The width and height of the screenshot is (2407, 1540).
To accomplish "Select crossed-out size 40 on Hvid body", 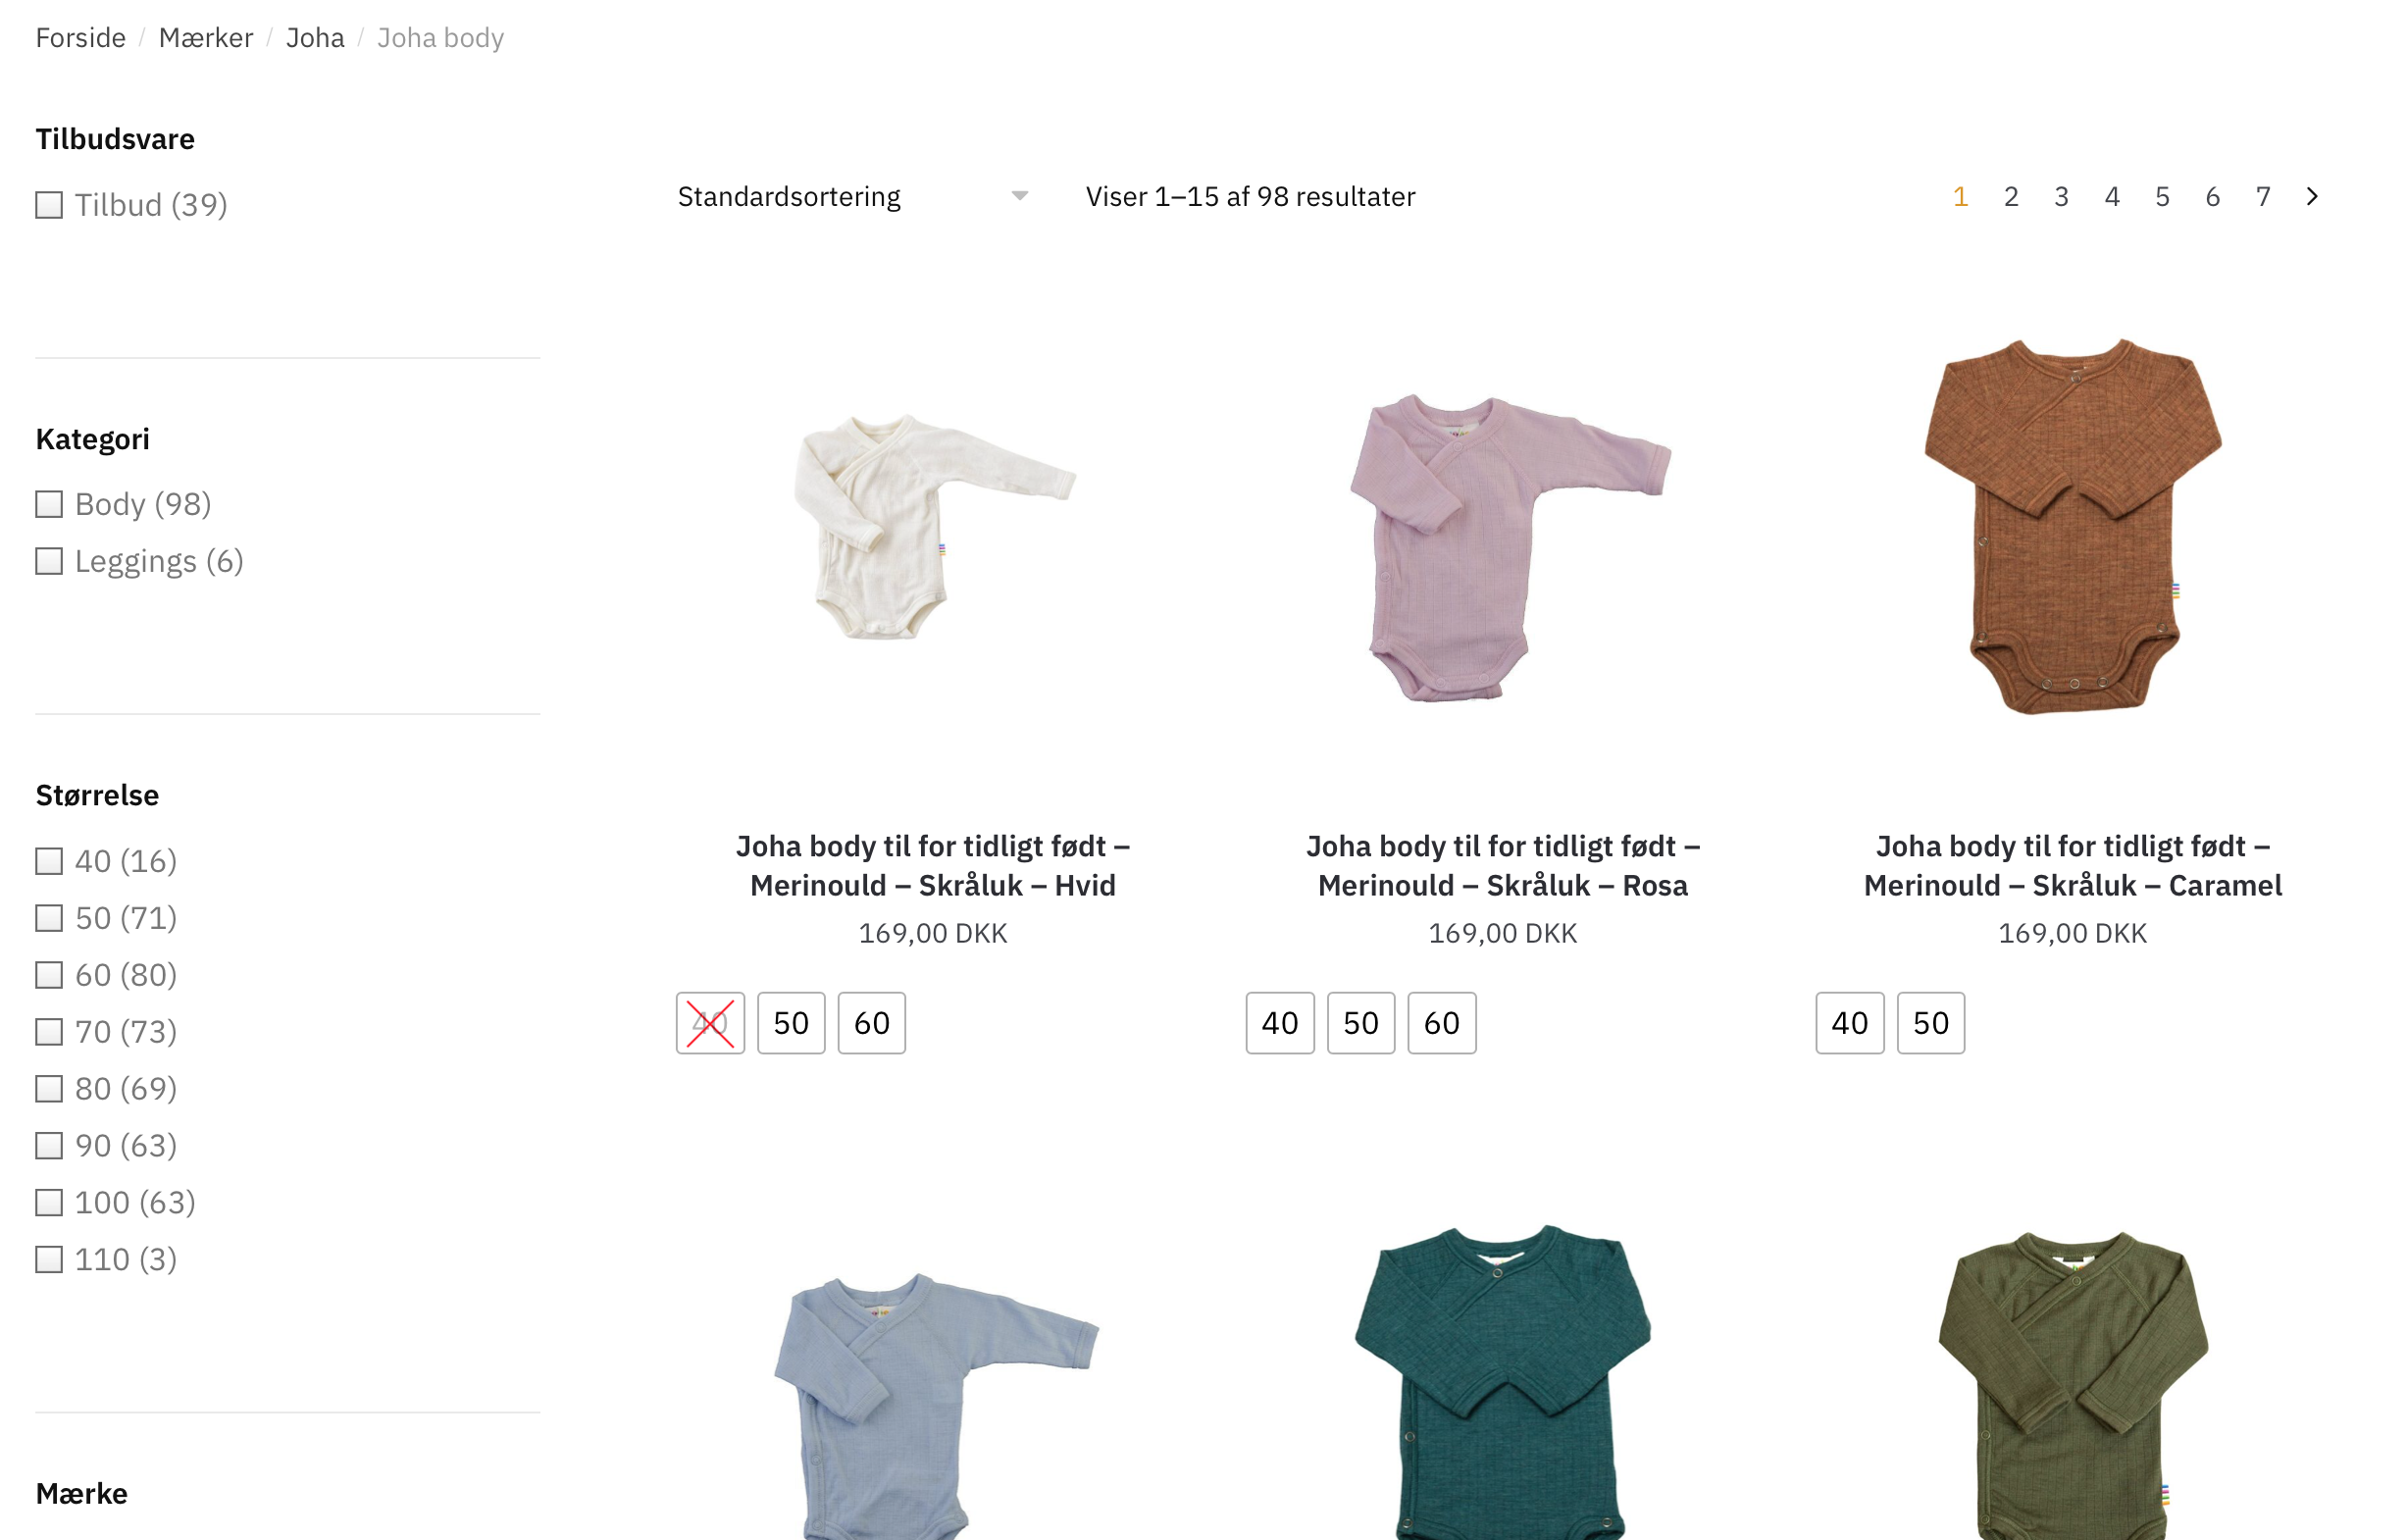I will [710, 1023].
